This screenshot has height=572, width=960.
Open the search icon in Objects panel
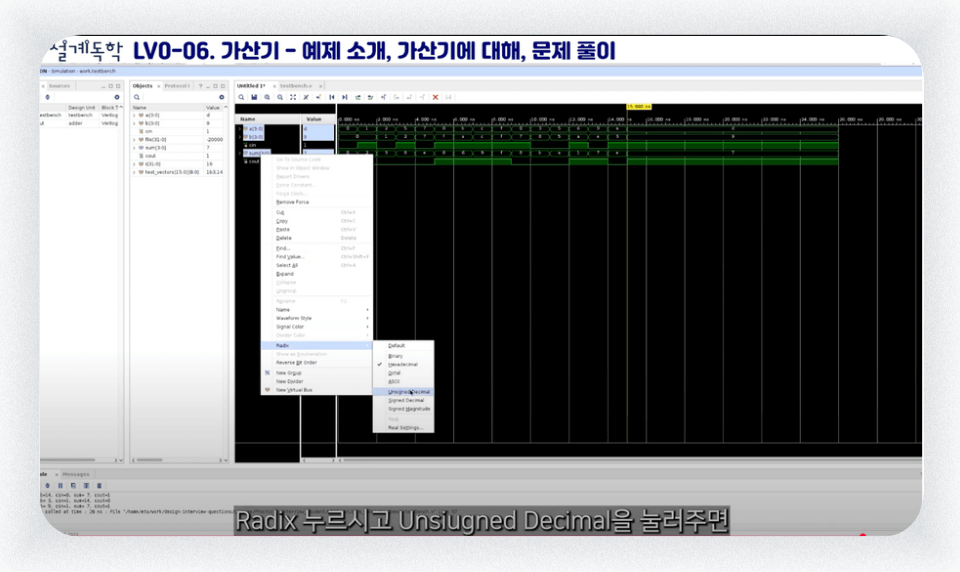pyautogui.click(x=137, y=97)
